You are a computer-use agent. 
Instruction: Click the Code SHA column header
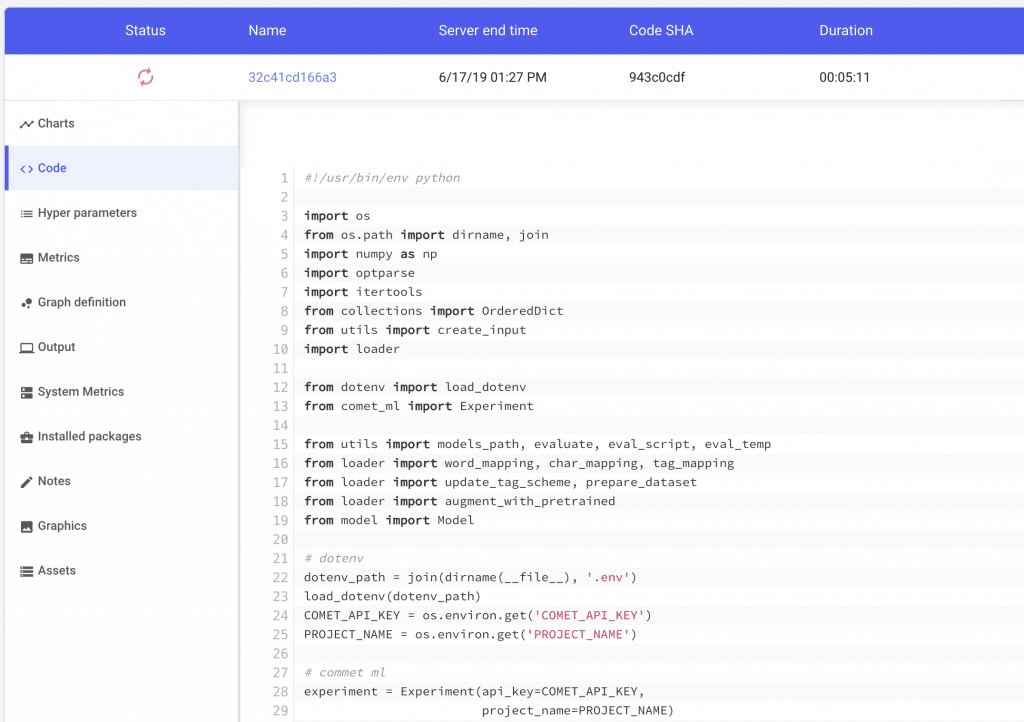coord(661,30)
